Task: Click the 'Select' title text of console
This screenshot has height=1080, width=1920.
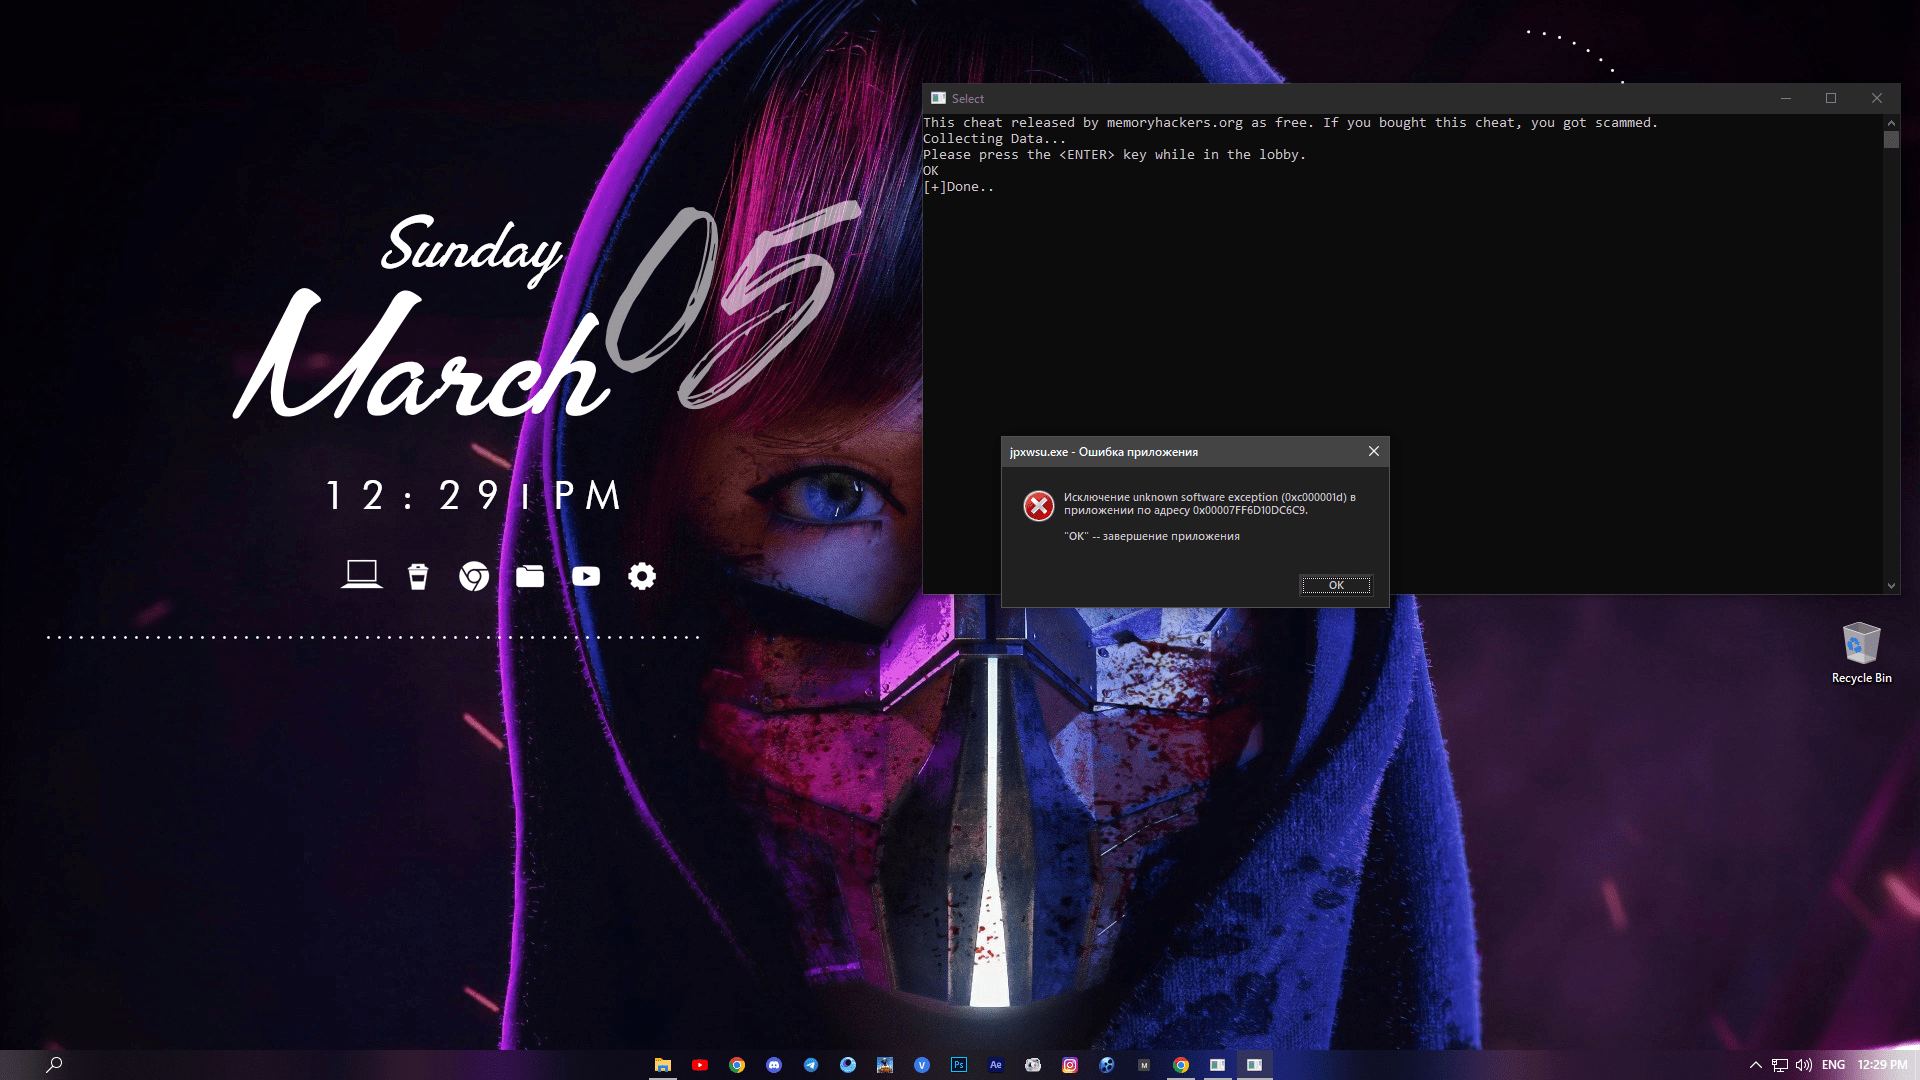Action: (x=967, y=98)
